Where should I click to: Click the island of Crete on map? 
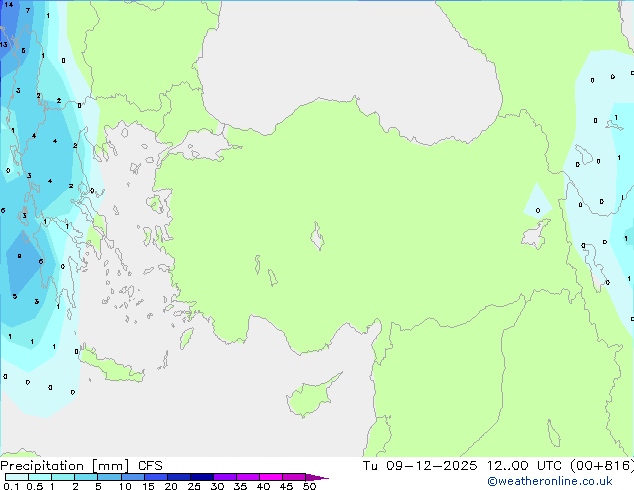(x=111, y=366)
